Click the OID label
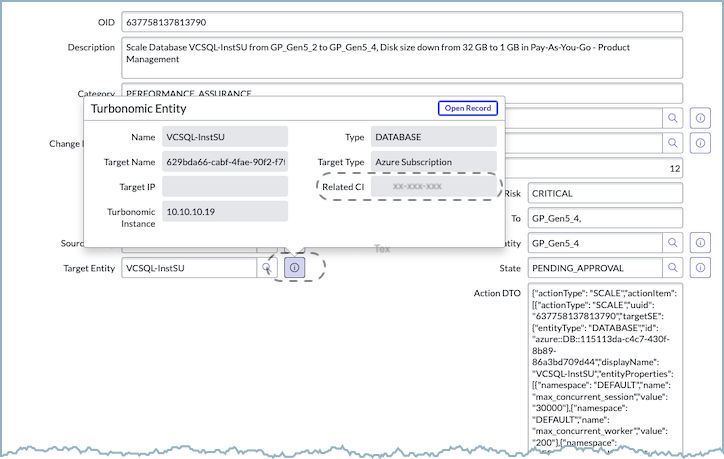This screenshot has width=724, height=459. [x=106, y=22]
